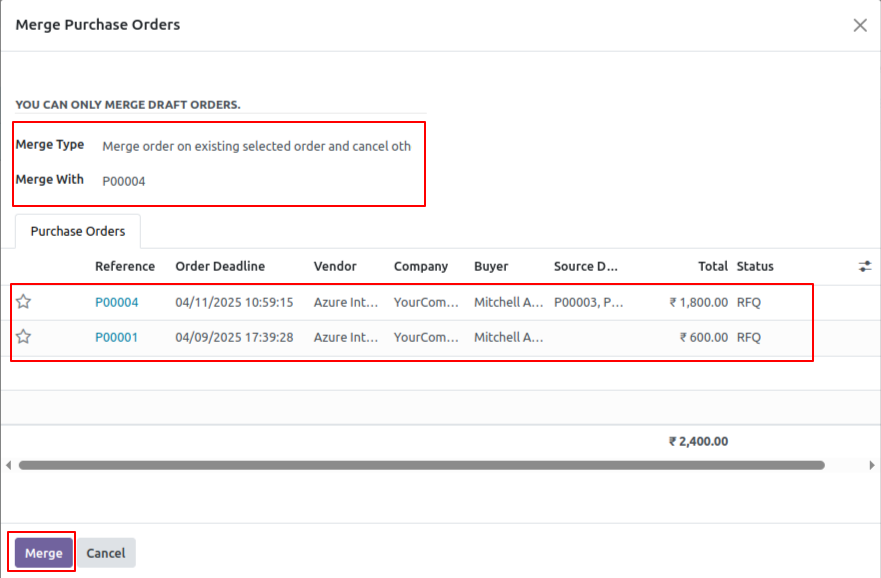Screen dimensions: 881x578
Task: Open purchase order P00004
Action: tap(117, 301)
